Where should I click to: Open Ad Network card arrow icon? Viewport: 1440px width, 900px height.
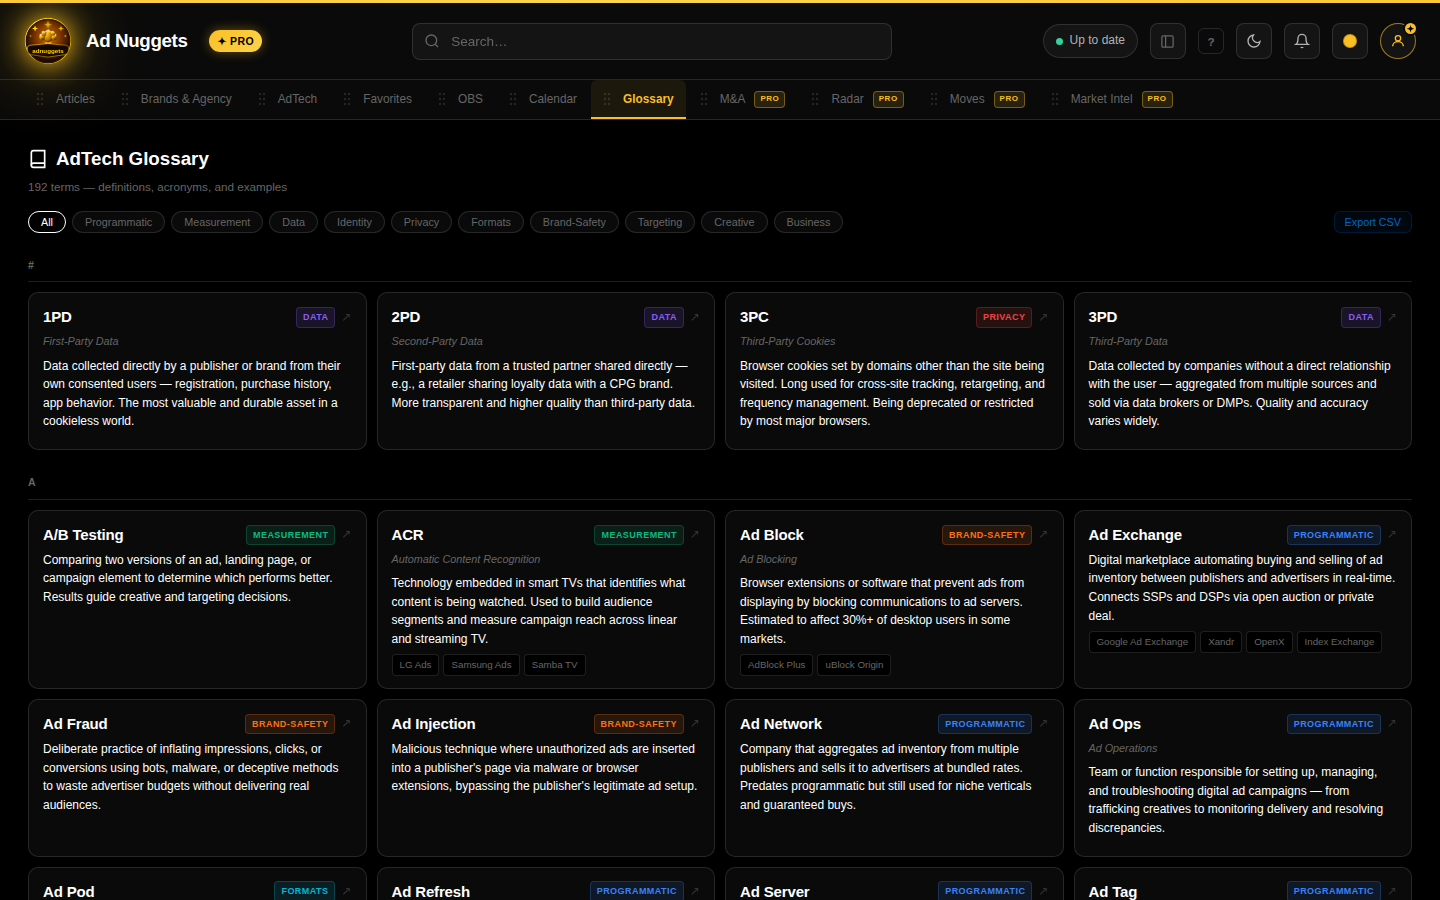(1043, 724)
